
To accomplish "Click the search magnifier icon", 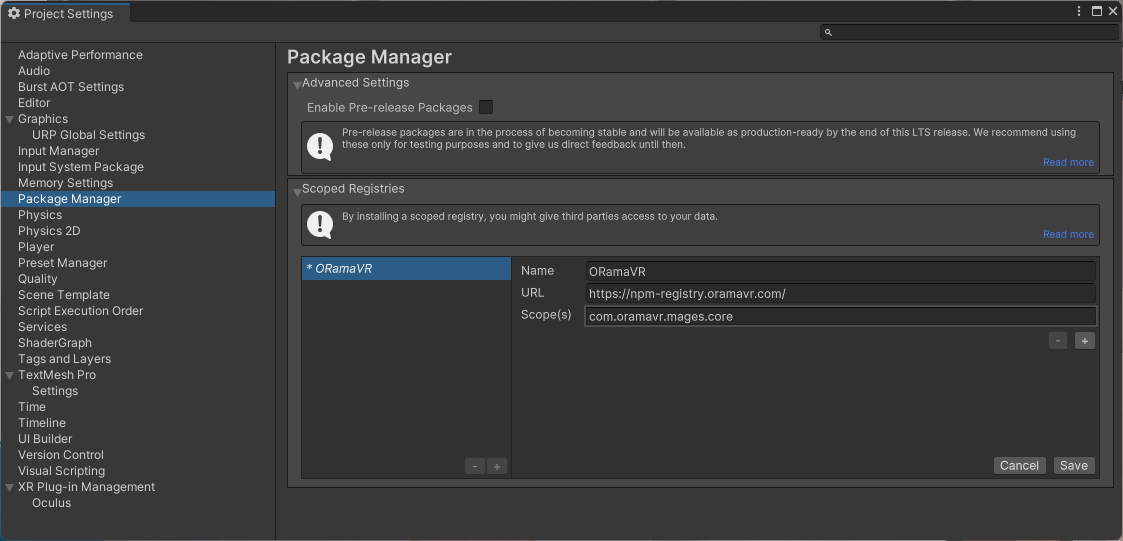I will click(828, 33).
